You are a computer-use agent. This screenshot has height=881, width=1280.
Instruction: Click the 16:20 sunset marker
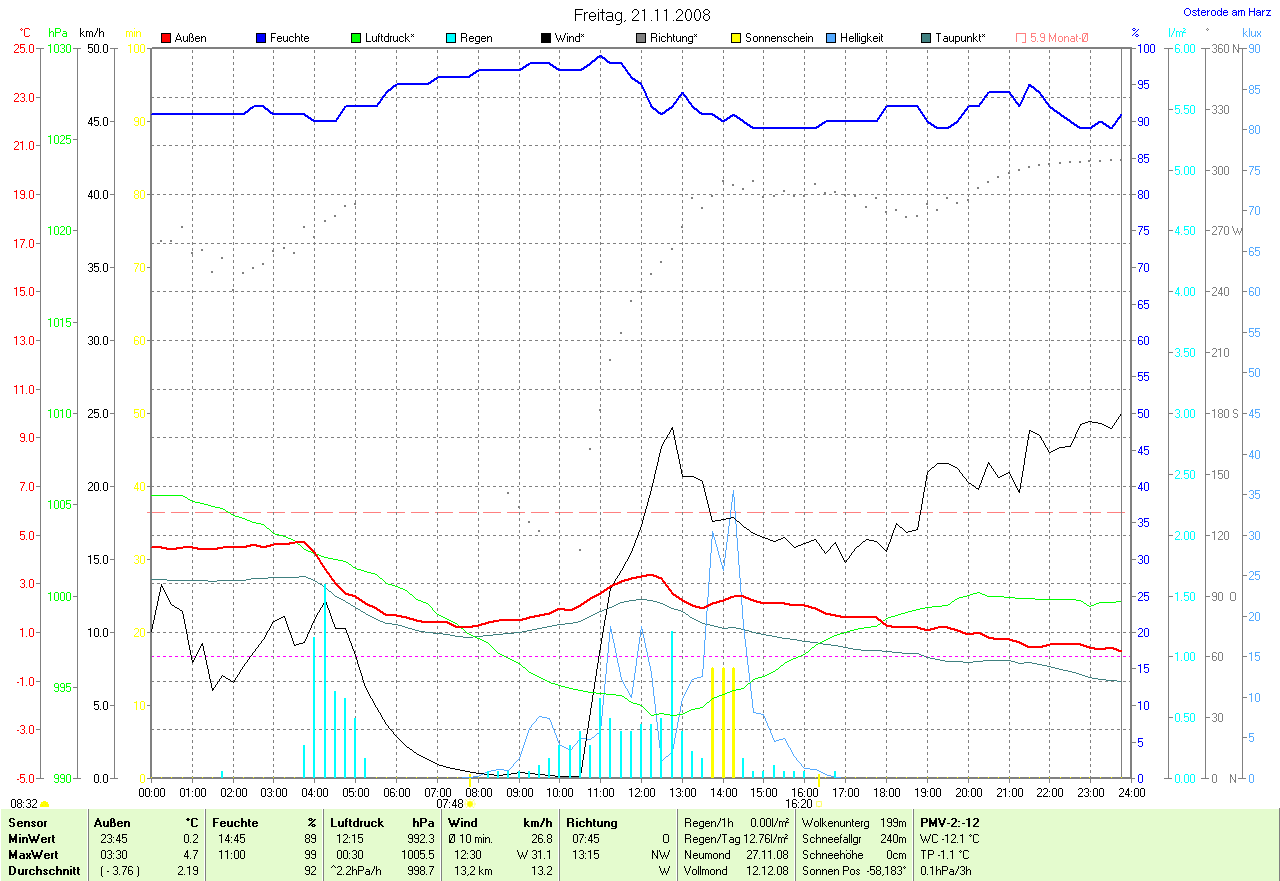818,803
